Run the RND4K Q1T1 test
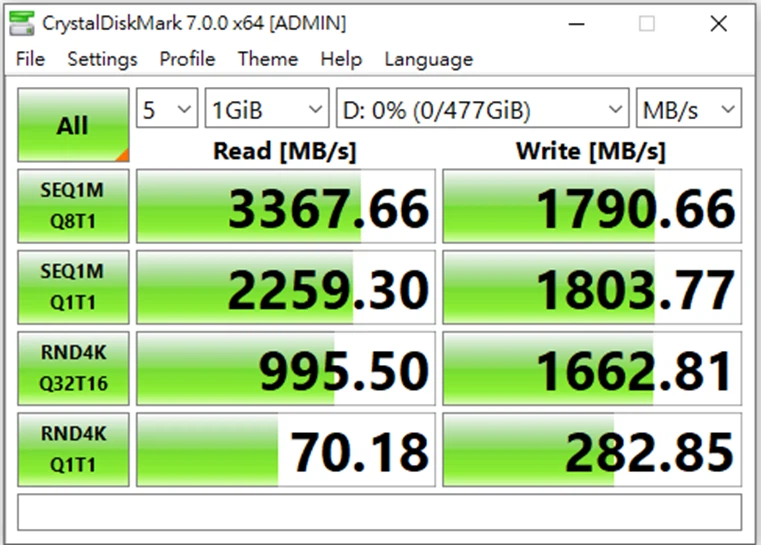The width and height of the screenshot is (761, 545). click(73, 449)
